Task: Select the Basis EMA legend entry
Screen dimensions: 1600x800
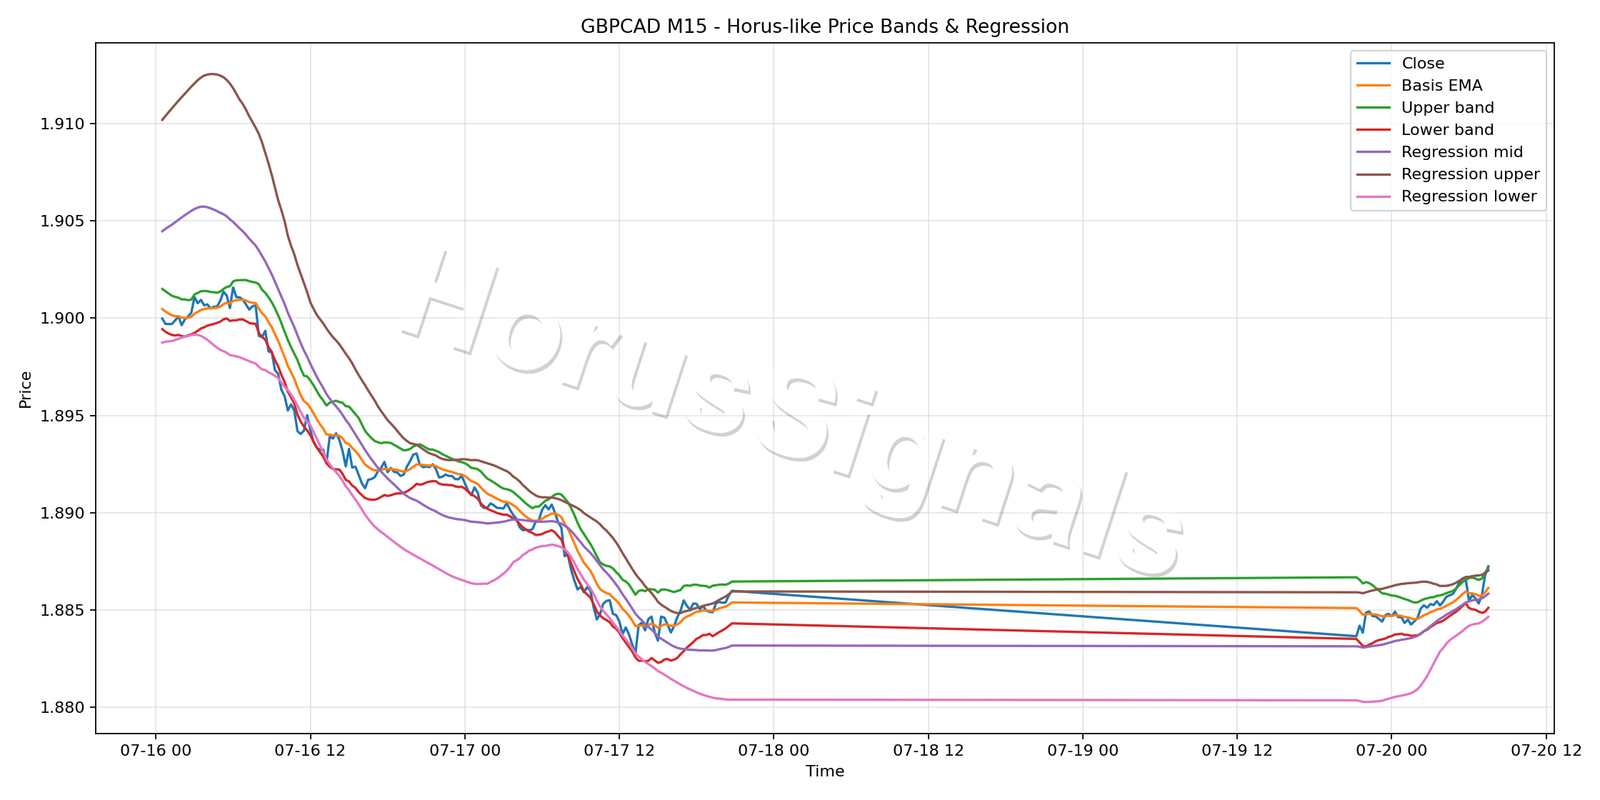Action: coord(1419,86)
